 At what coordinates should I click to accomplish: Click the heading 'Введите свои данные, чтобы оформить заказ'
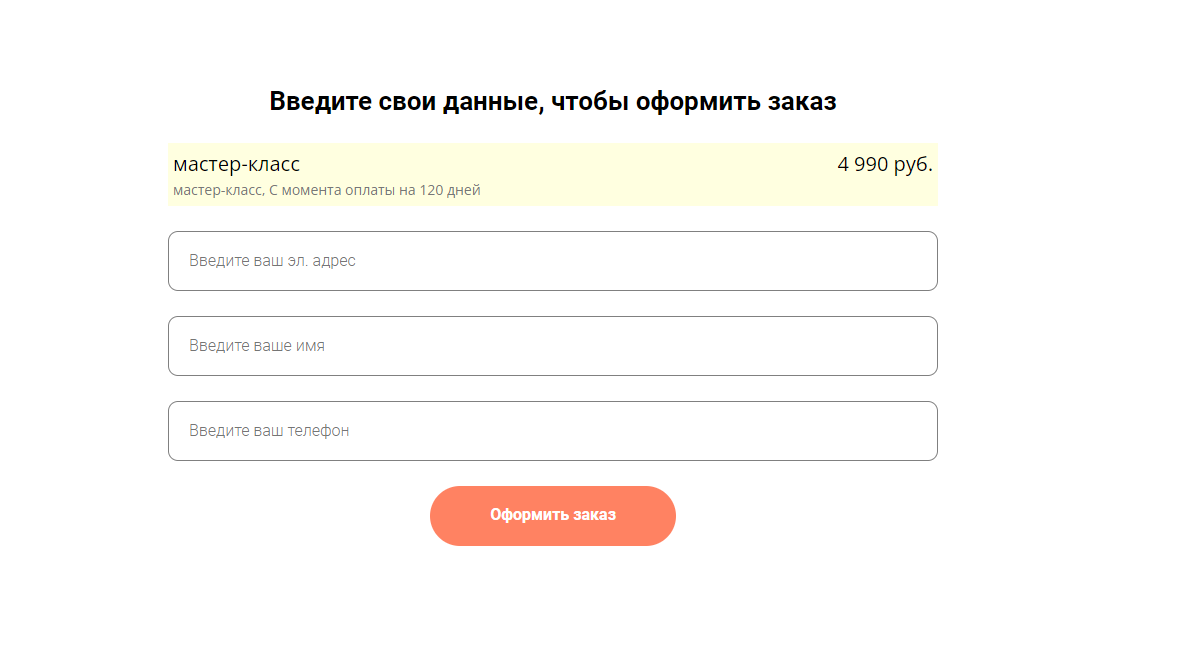point(552,100)
